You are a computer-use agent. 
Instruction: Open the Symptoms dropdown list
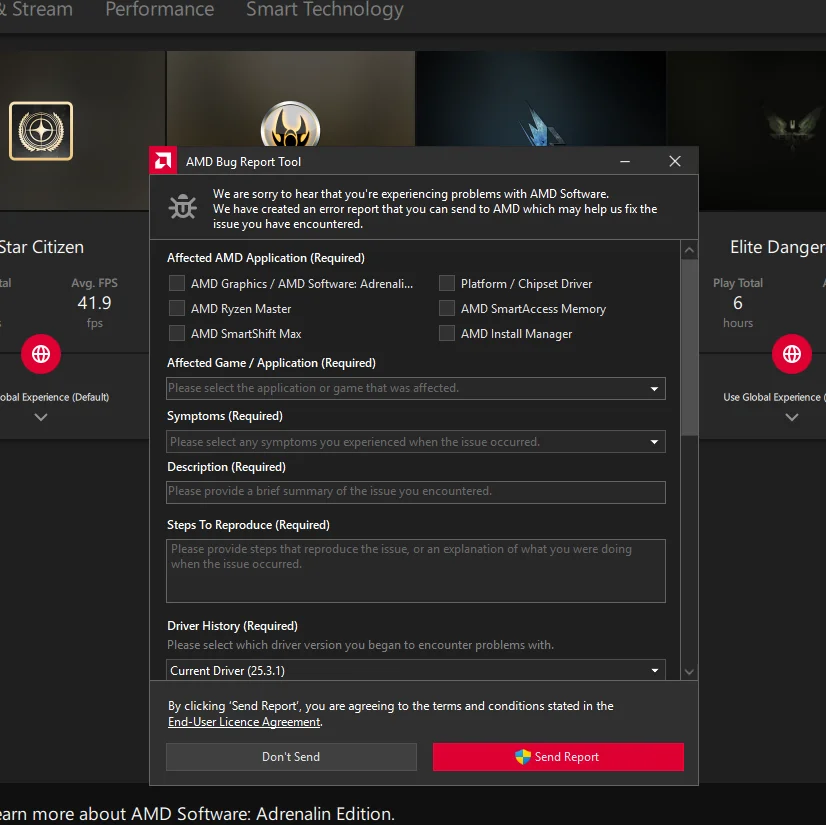point(416,442)
